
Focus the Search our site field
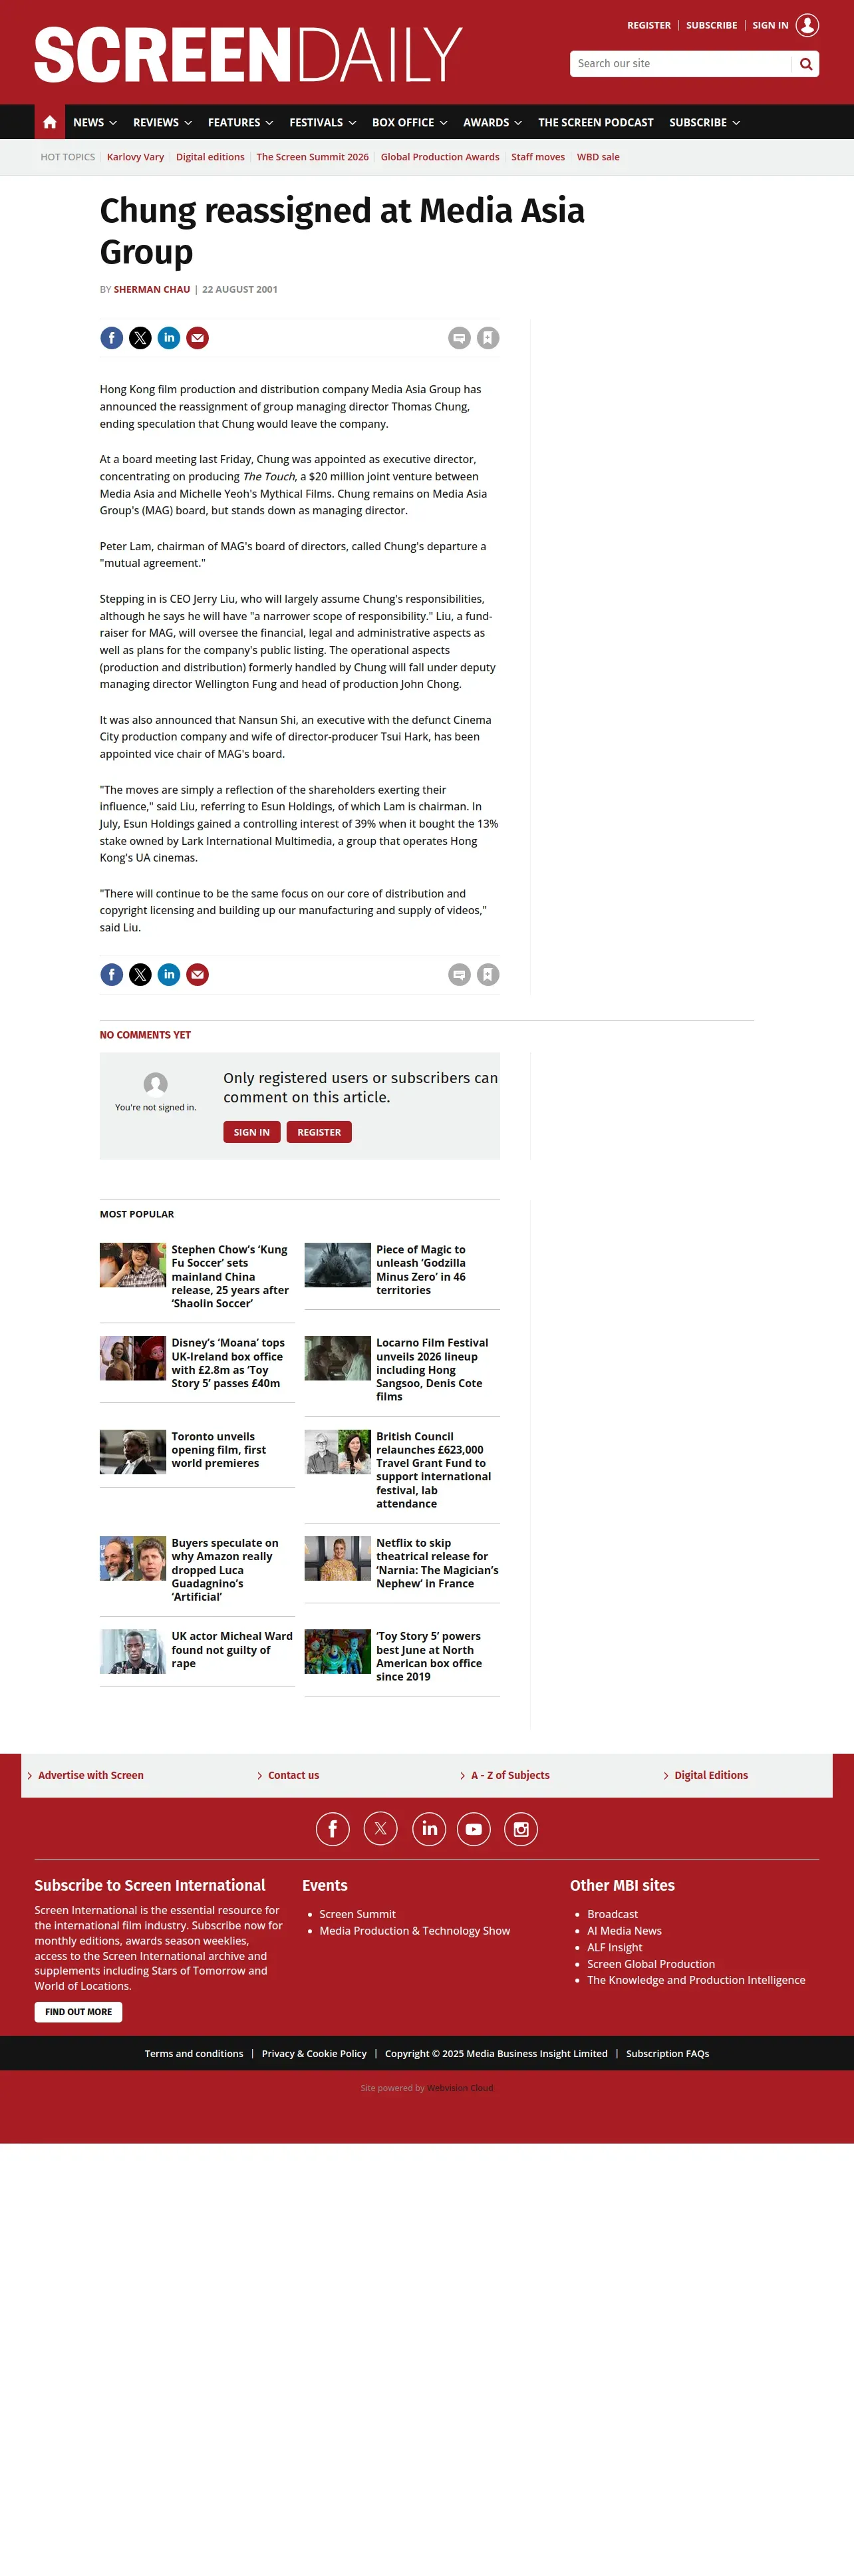(x=681, y=64)
